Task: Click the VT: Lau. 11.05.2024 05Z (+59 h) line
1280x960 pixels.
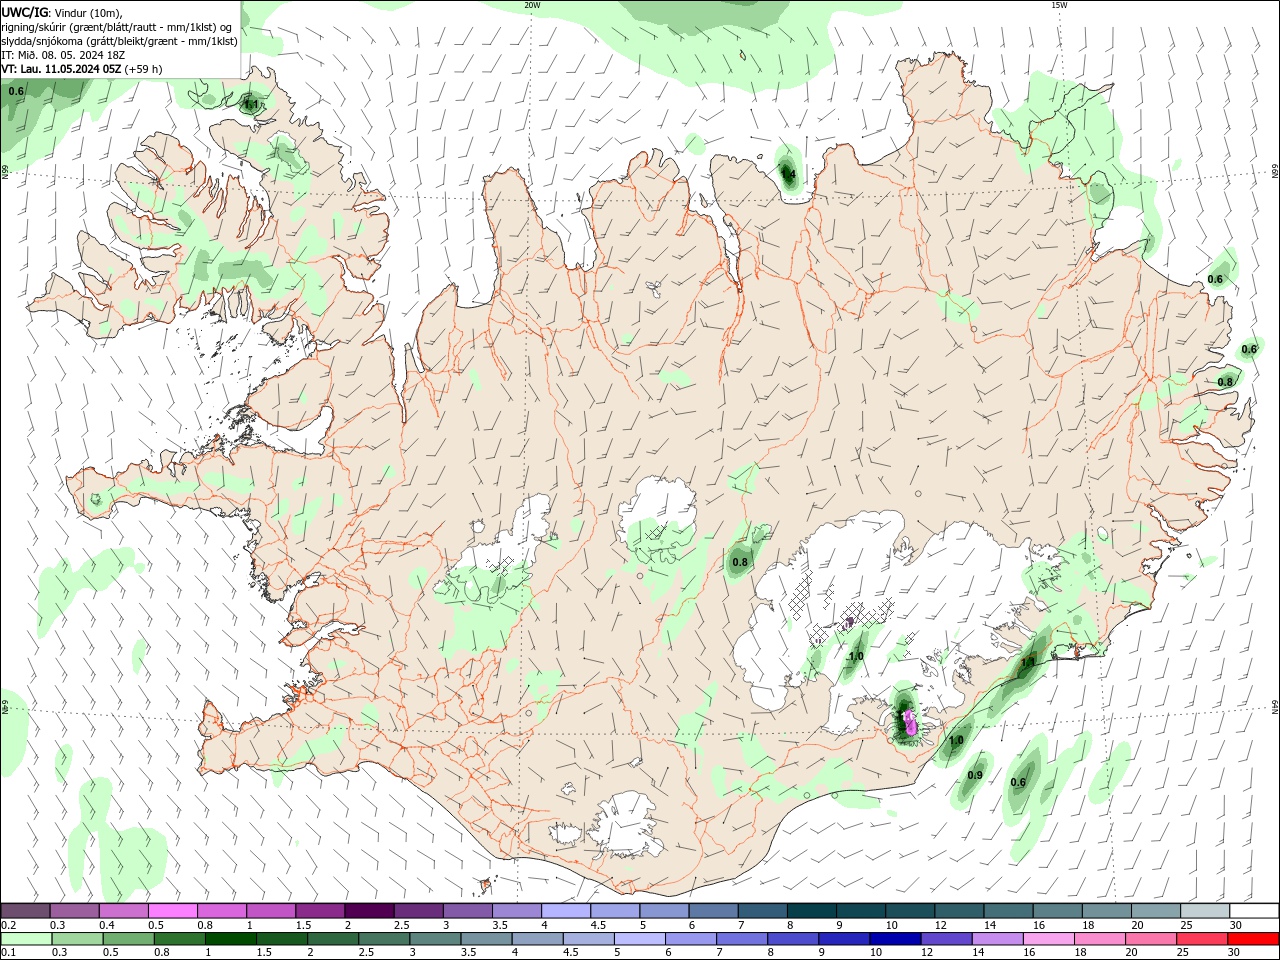Action: click(82, 69)
